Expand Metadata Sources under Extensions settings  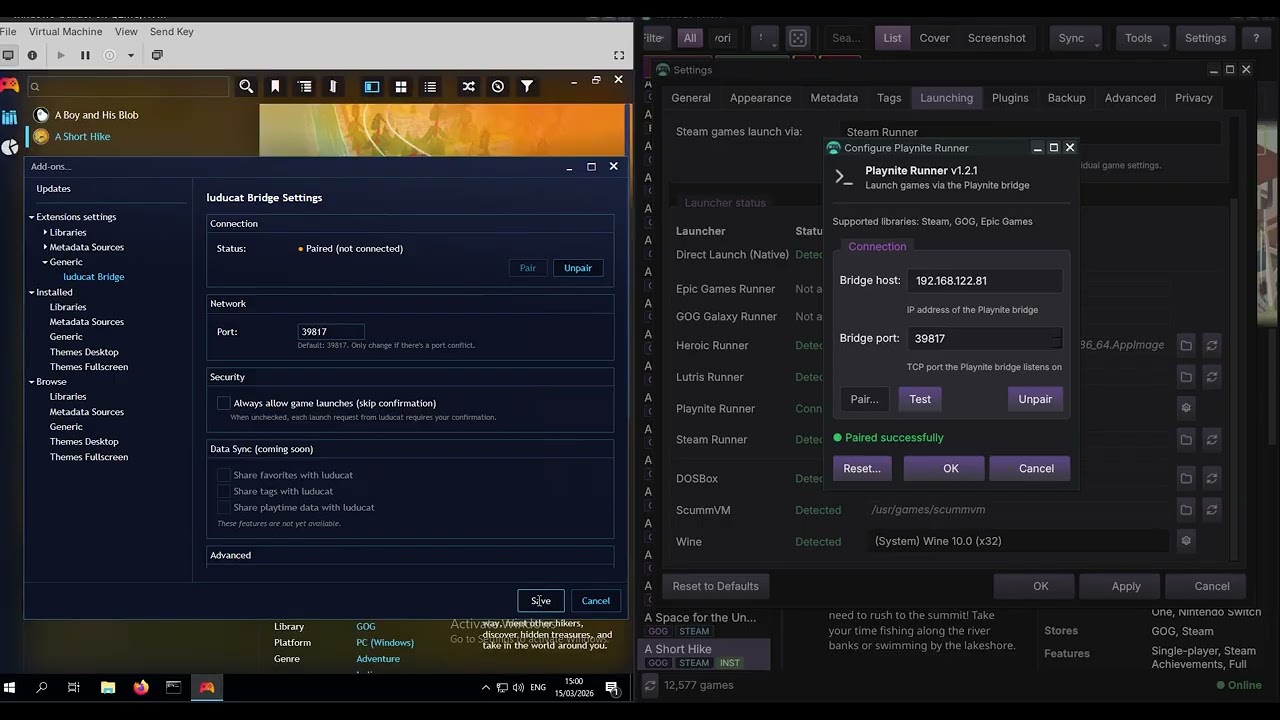point(45,247)
